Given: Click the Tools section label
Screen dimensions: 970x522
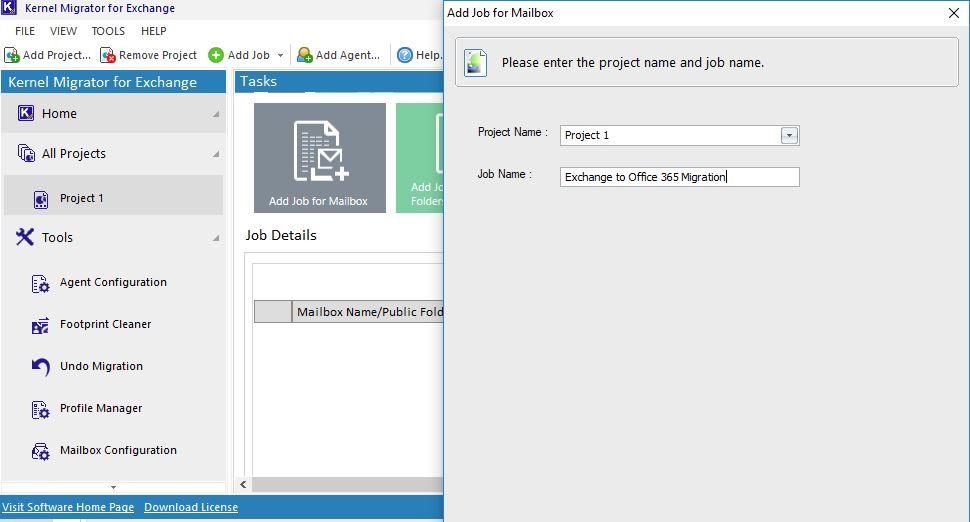Looking at the screenshot, I should click(x=58, y=237).
